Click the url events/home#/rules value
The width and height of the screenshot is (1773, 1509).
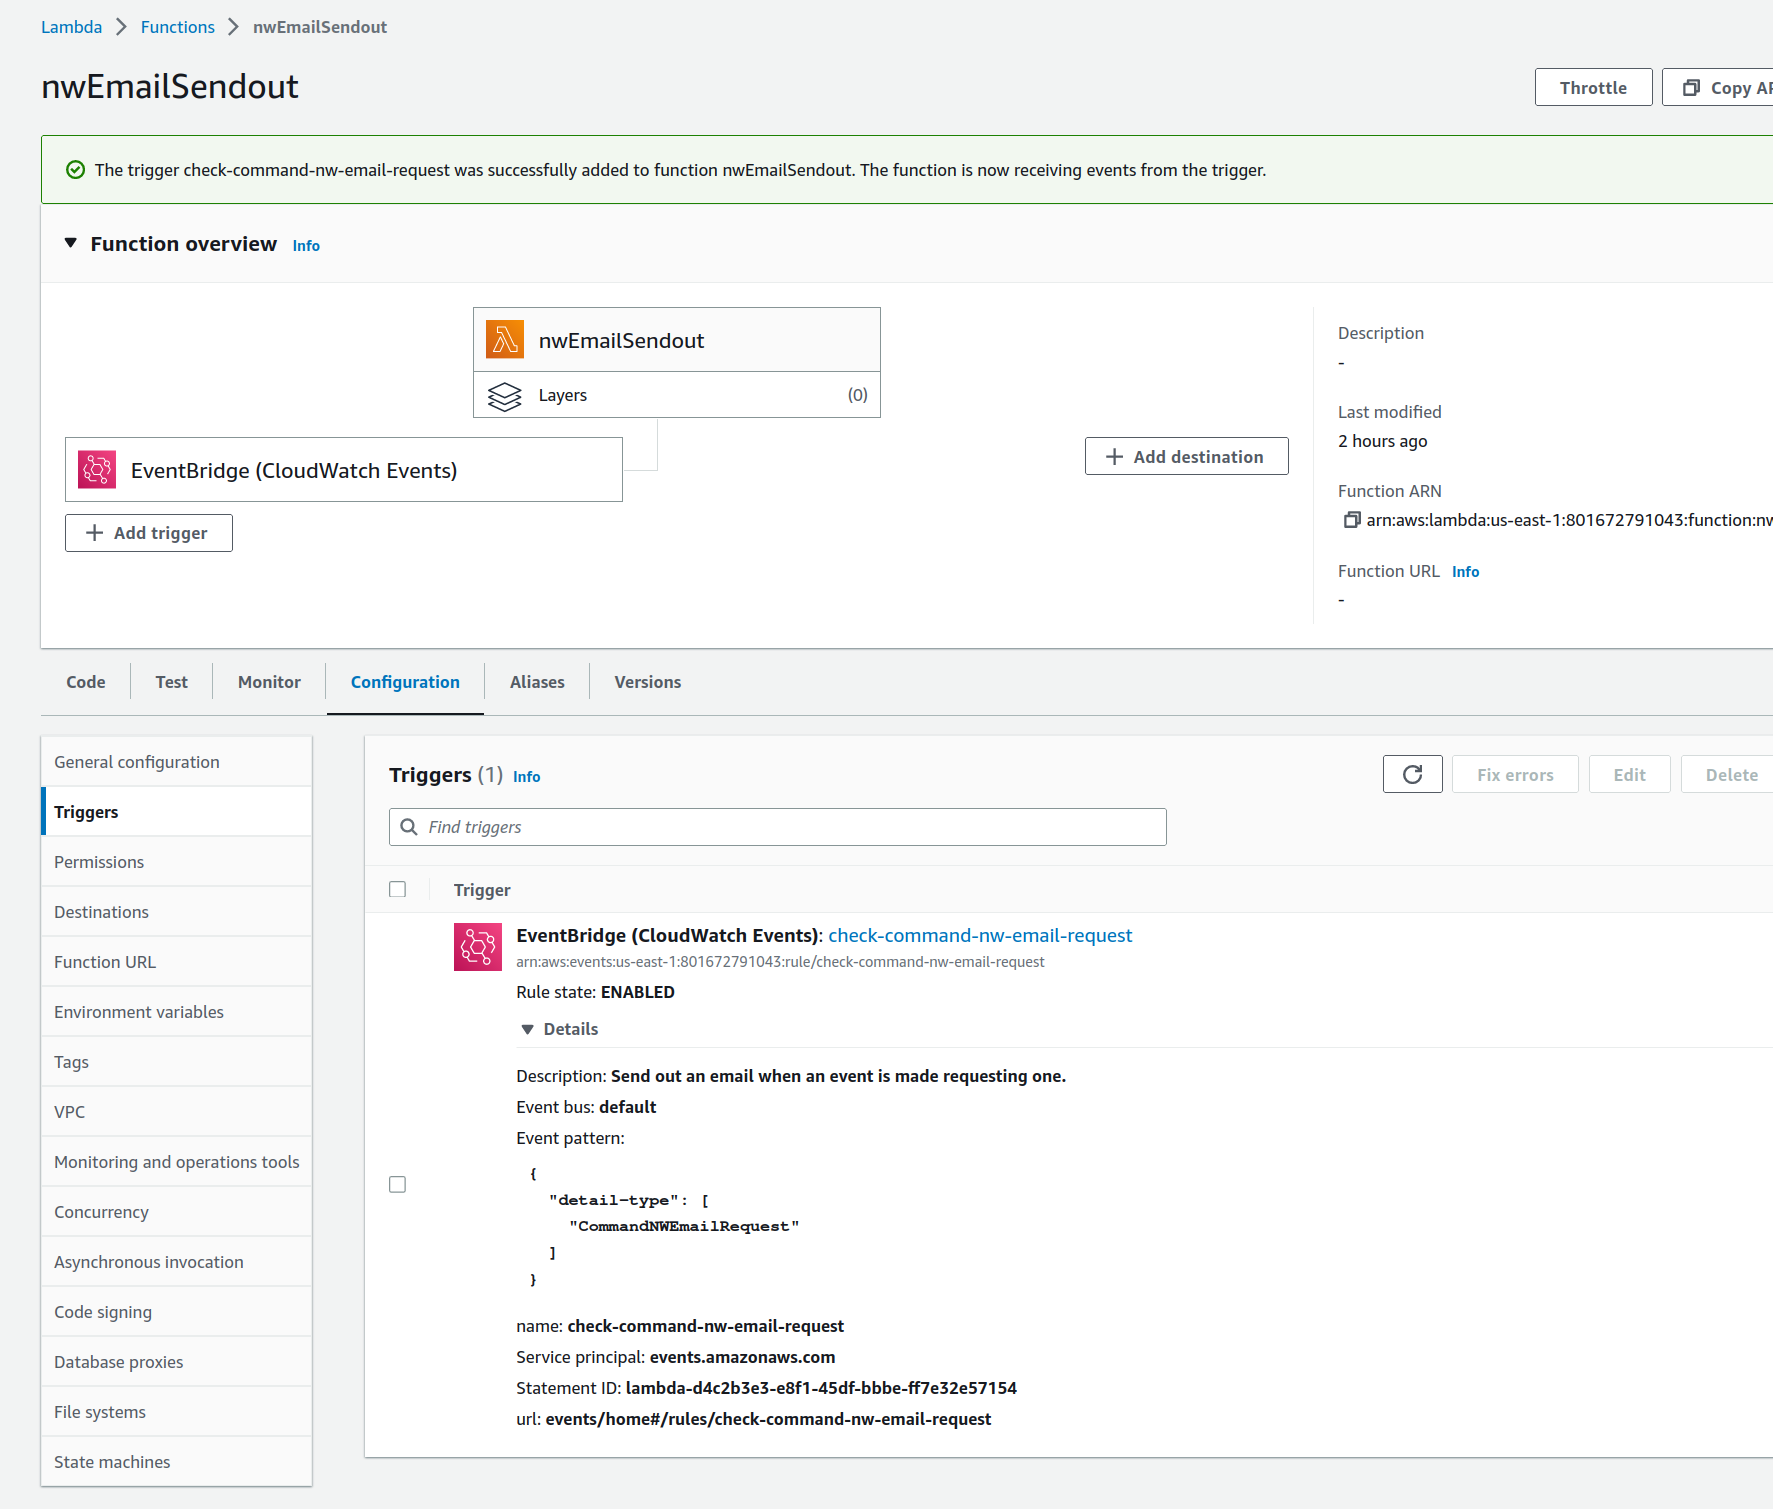(x=768, y=1419)
